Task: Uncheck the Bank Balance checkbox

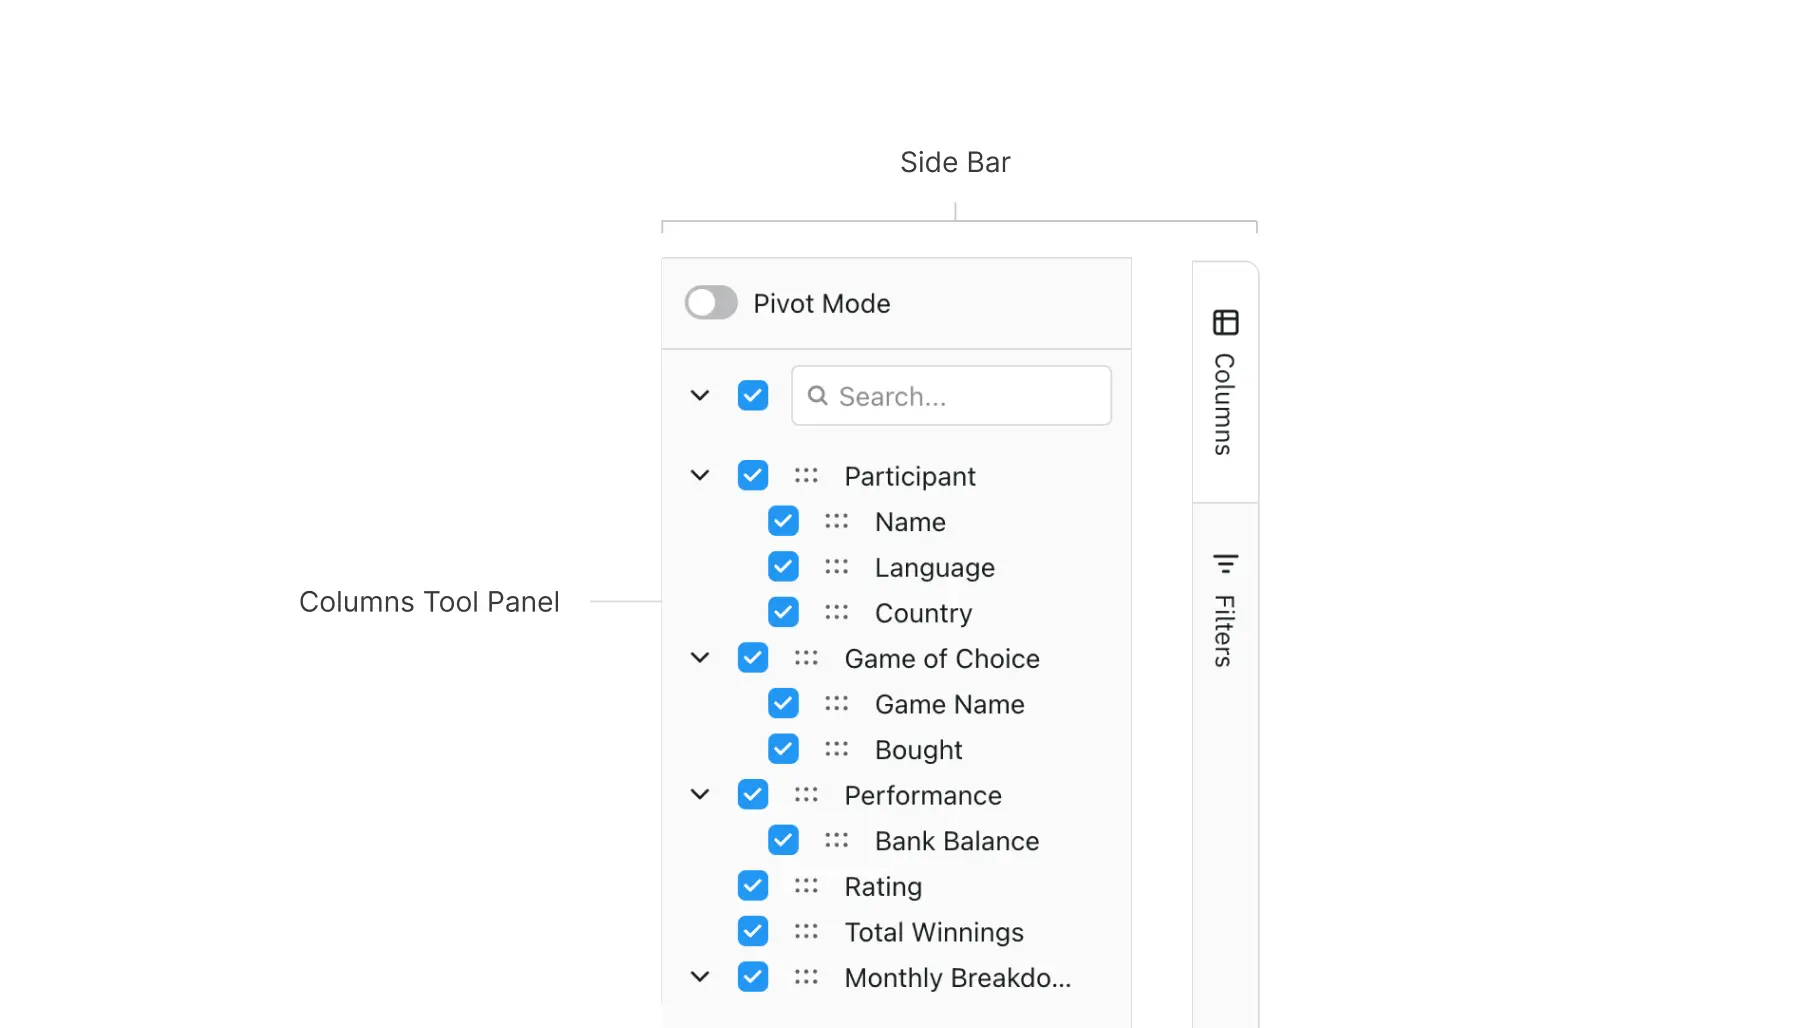Action: click(x=783, y=840)
